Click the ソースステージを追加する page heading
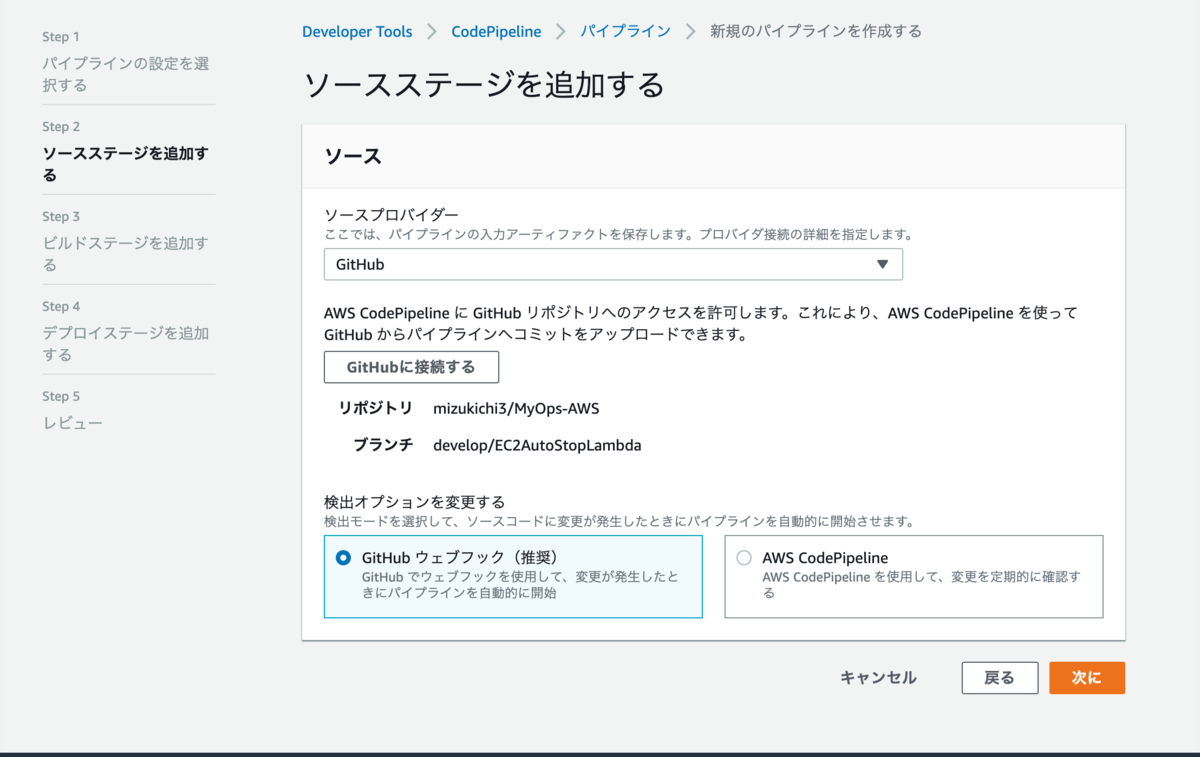1200x757 pixels. (x=484, y=85)
